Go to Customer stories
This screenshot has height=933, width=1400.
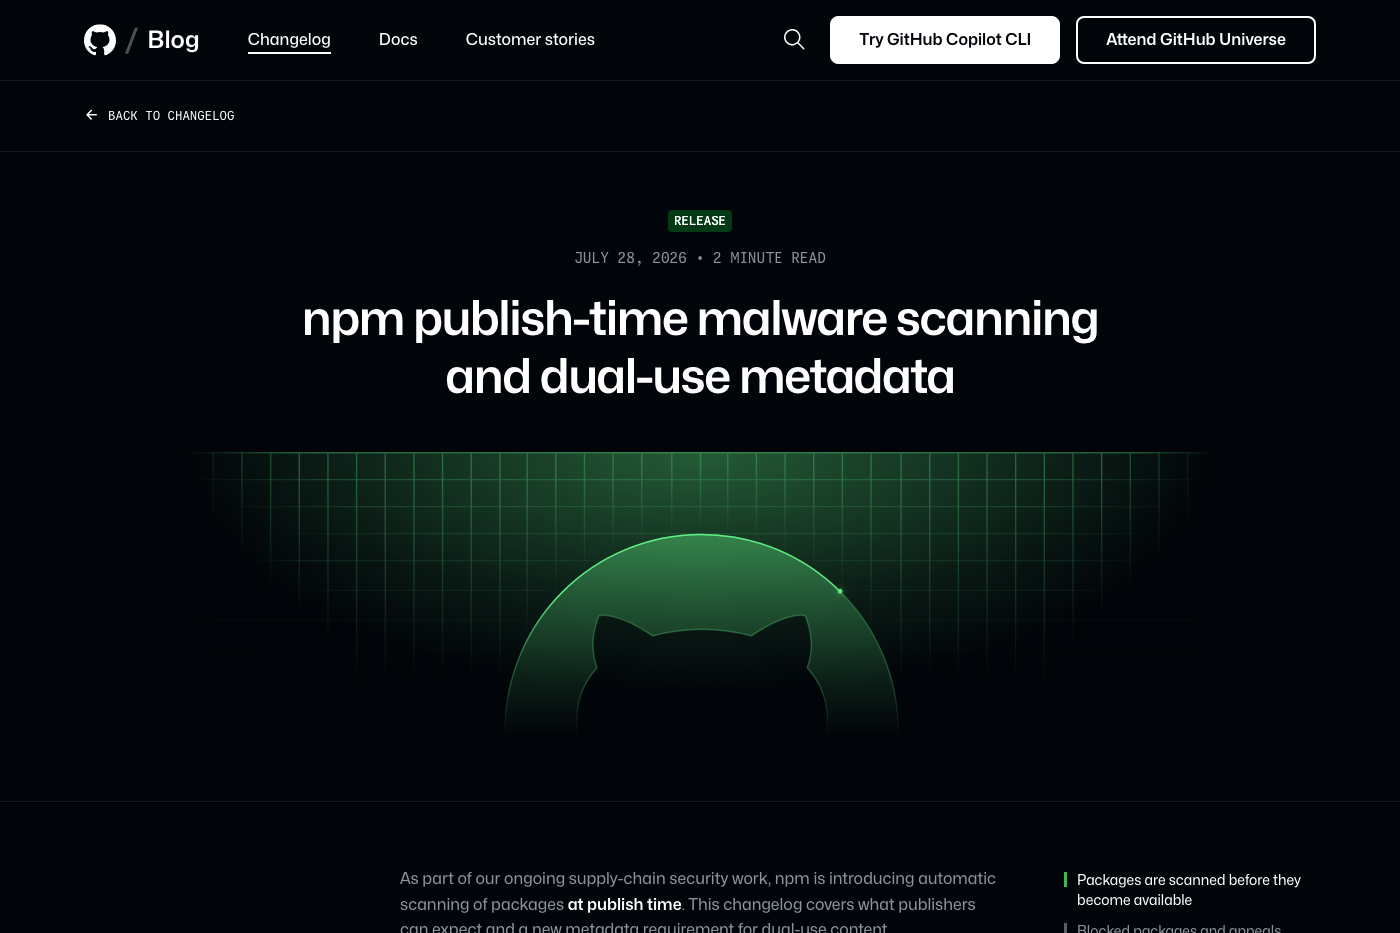pos(530,39)
